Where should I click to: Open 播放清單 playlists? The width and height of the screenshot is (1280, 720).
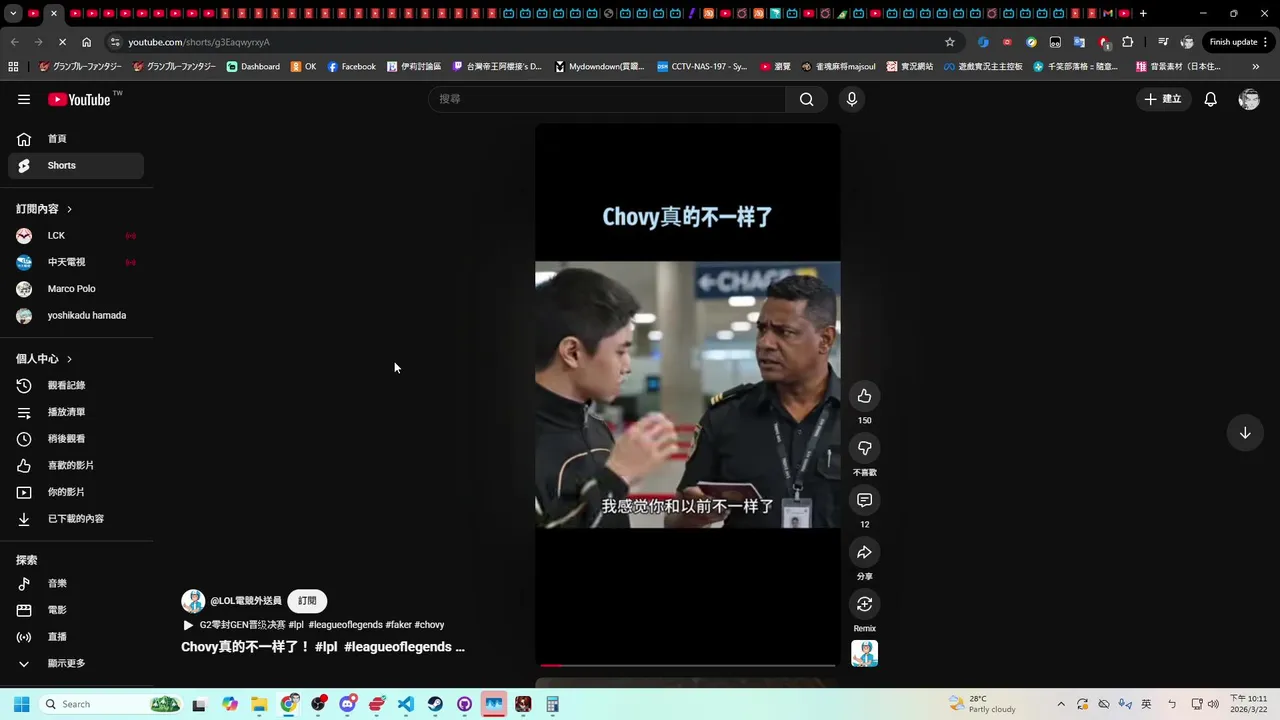(76, 412)
